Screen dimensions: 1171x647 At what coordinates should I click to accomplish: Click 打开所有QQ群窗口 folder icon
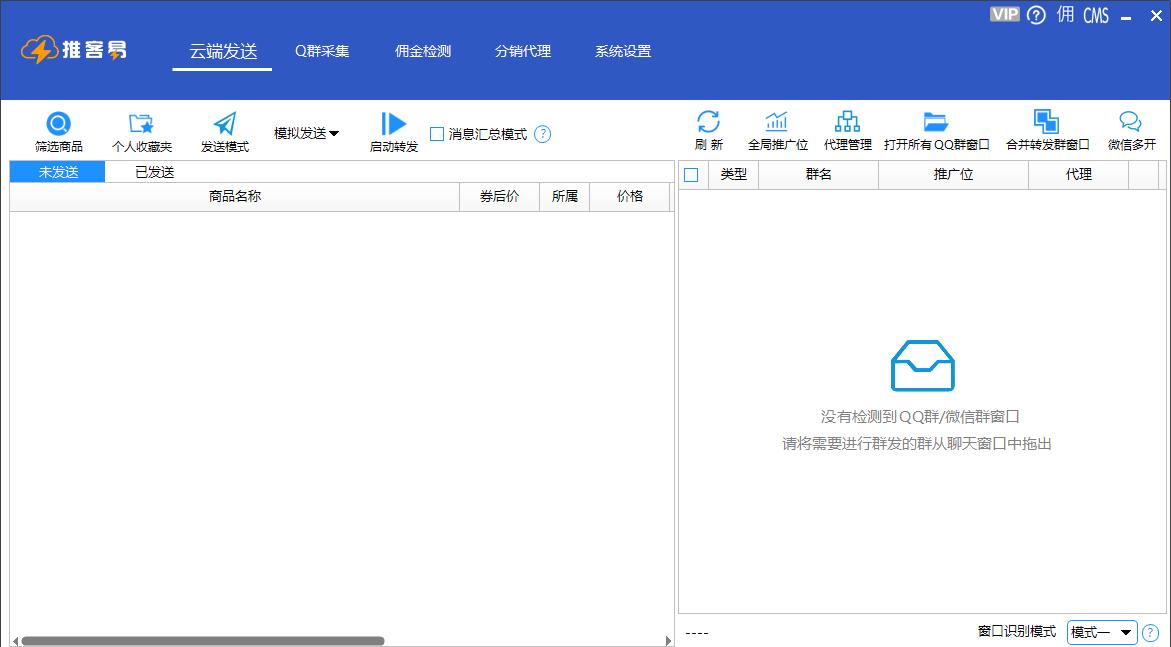(936, 122)
